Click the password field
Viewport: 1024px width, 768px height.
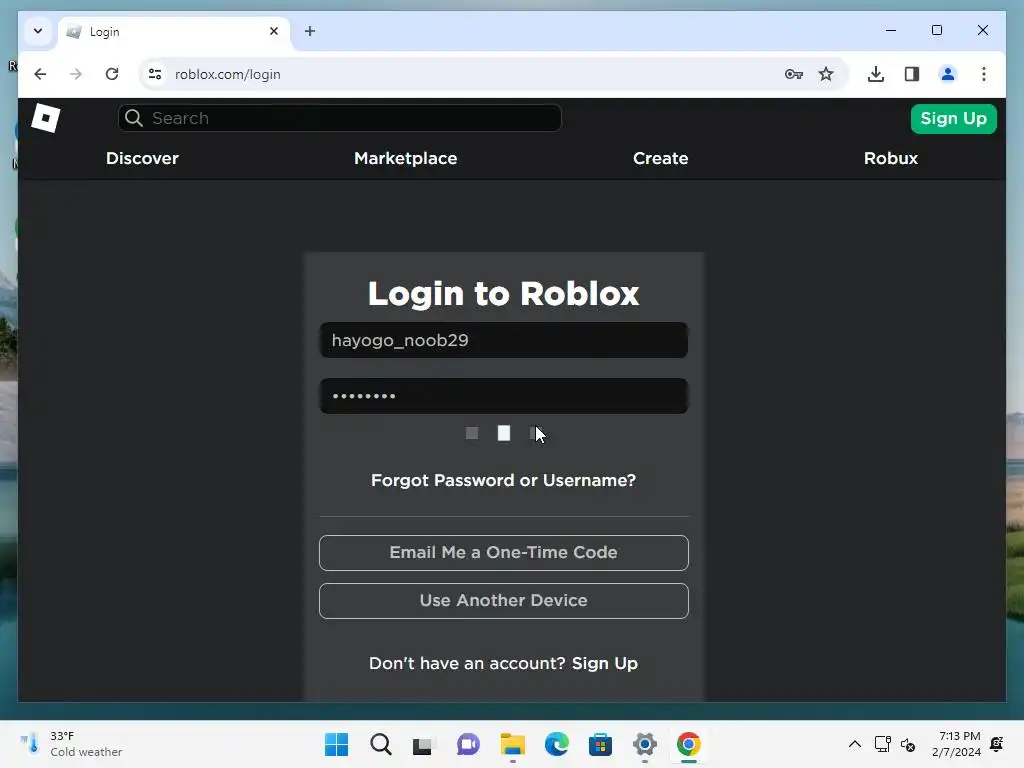(x=504, y=396)
